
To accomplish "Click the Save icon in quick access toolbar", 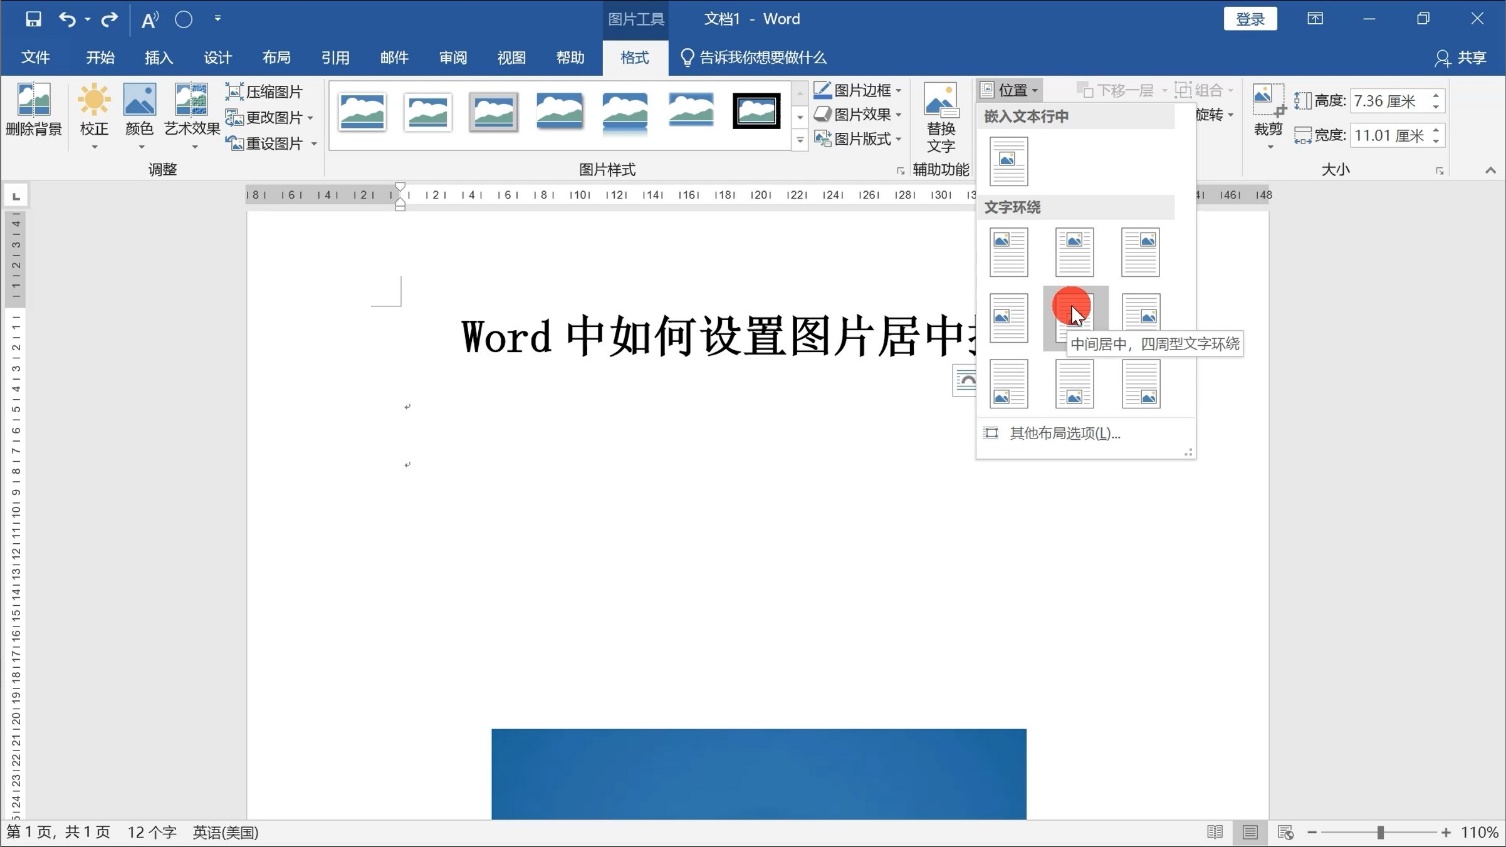I will coord(33,19).
